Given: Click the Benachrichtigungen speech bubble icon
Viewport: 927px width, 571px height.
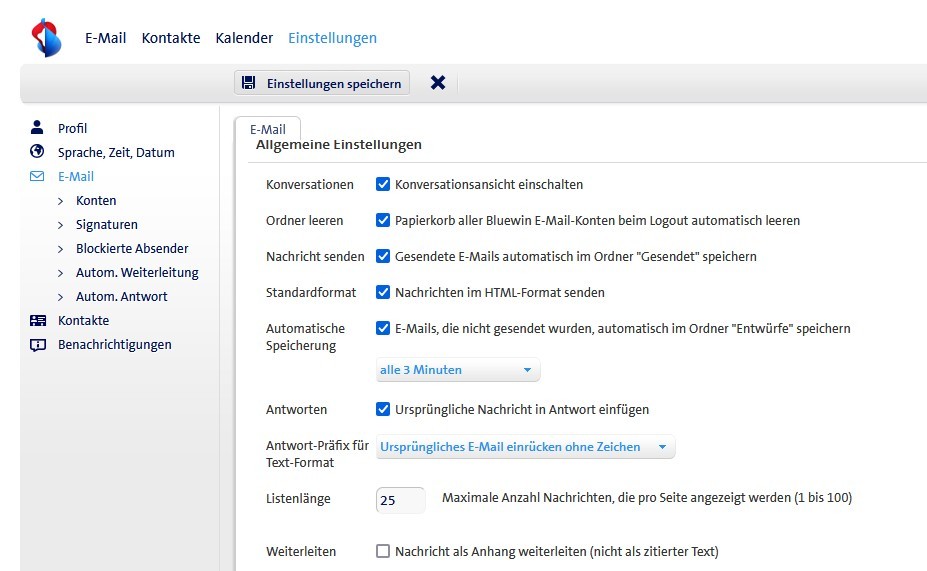Looking at the screenshot, I should coord(38,344).
